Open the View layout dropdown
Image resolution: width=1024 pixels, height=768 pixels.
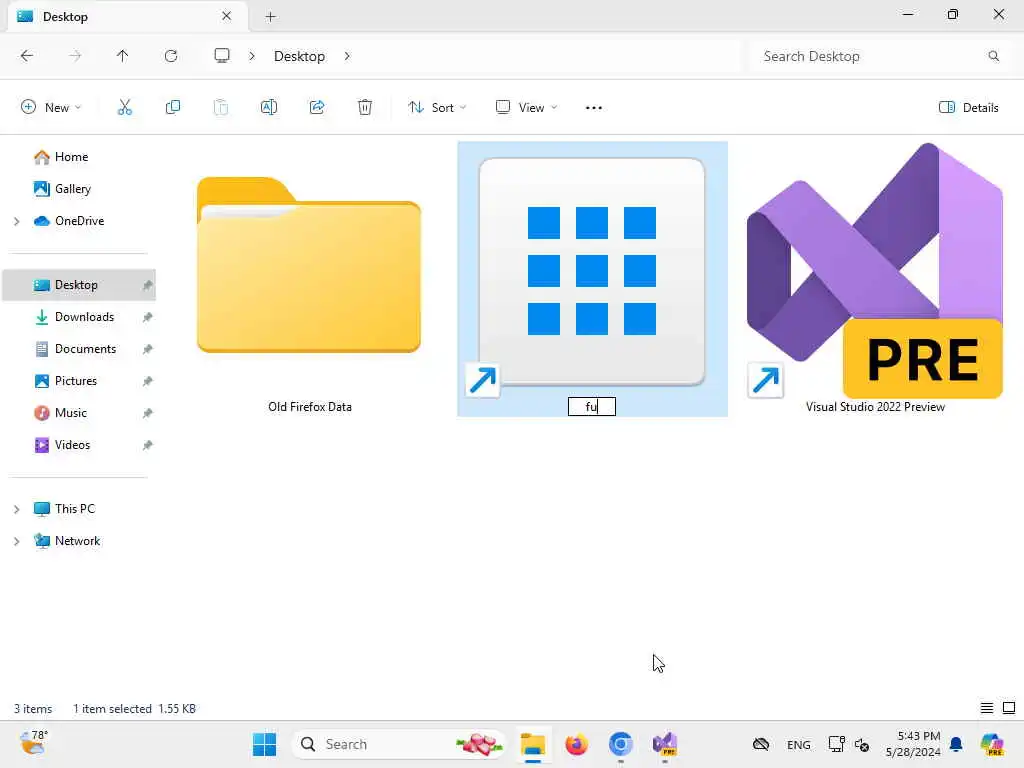[x=526, y=108]
